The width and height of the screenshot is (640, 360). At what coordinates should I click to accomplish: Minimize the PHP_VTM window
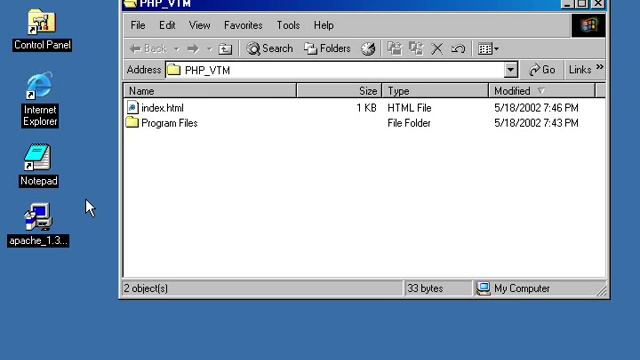pos(567,4)
